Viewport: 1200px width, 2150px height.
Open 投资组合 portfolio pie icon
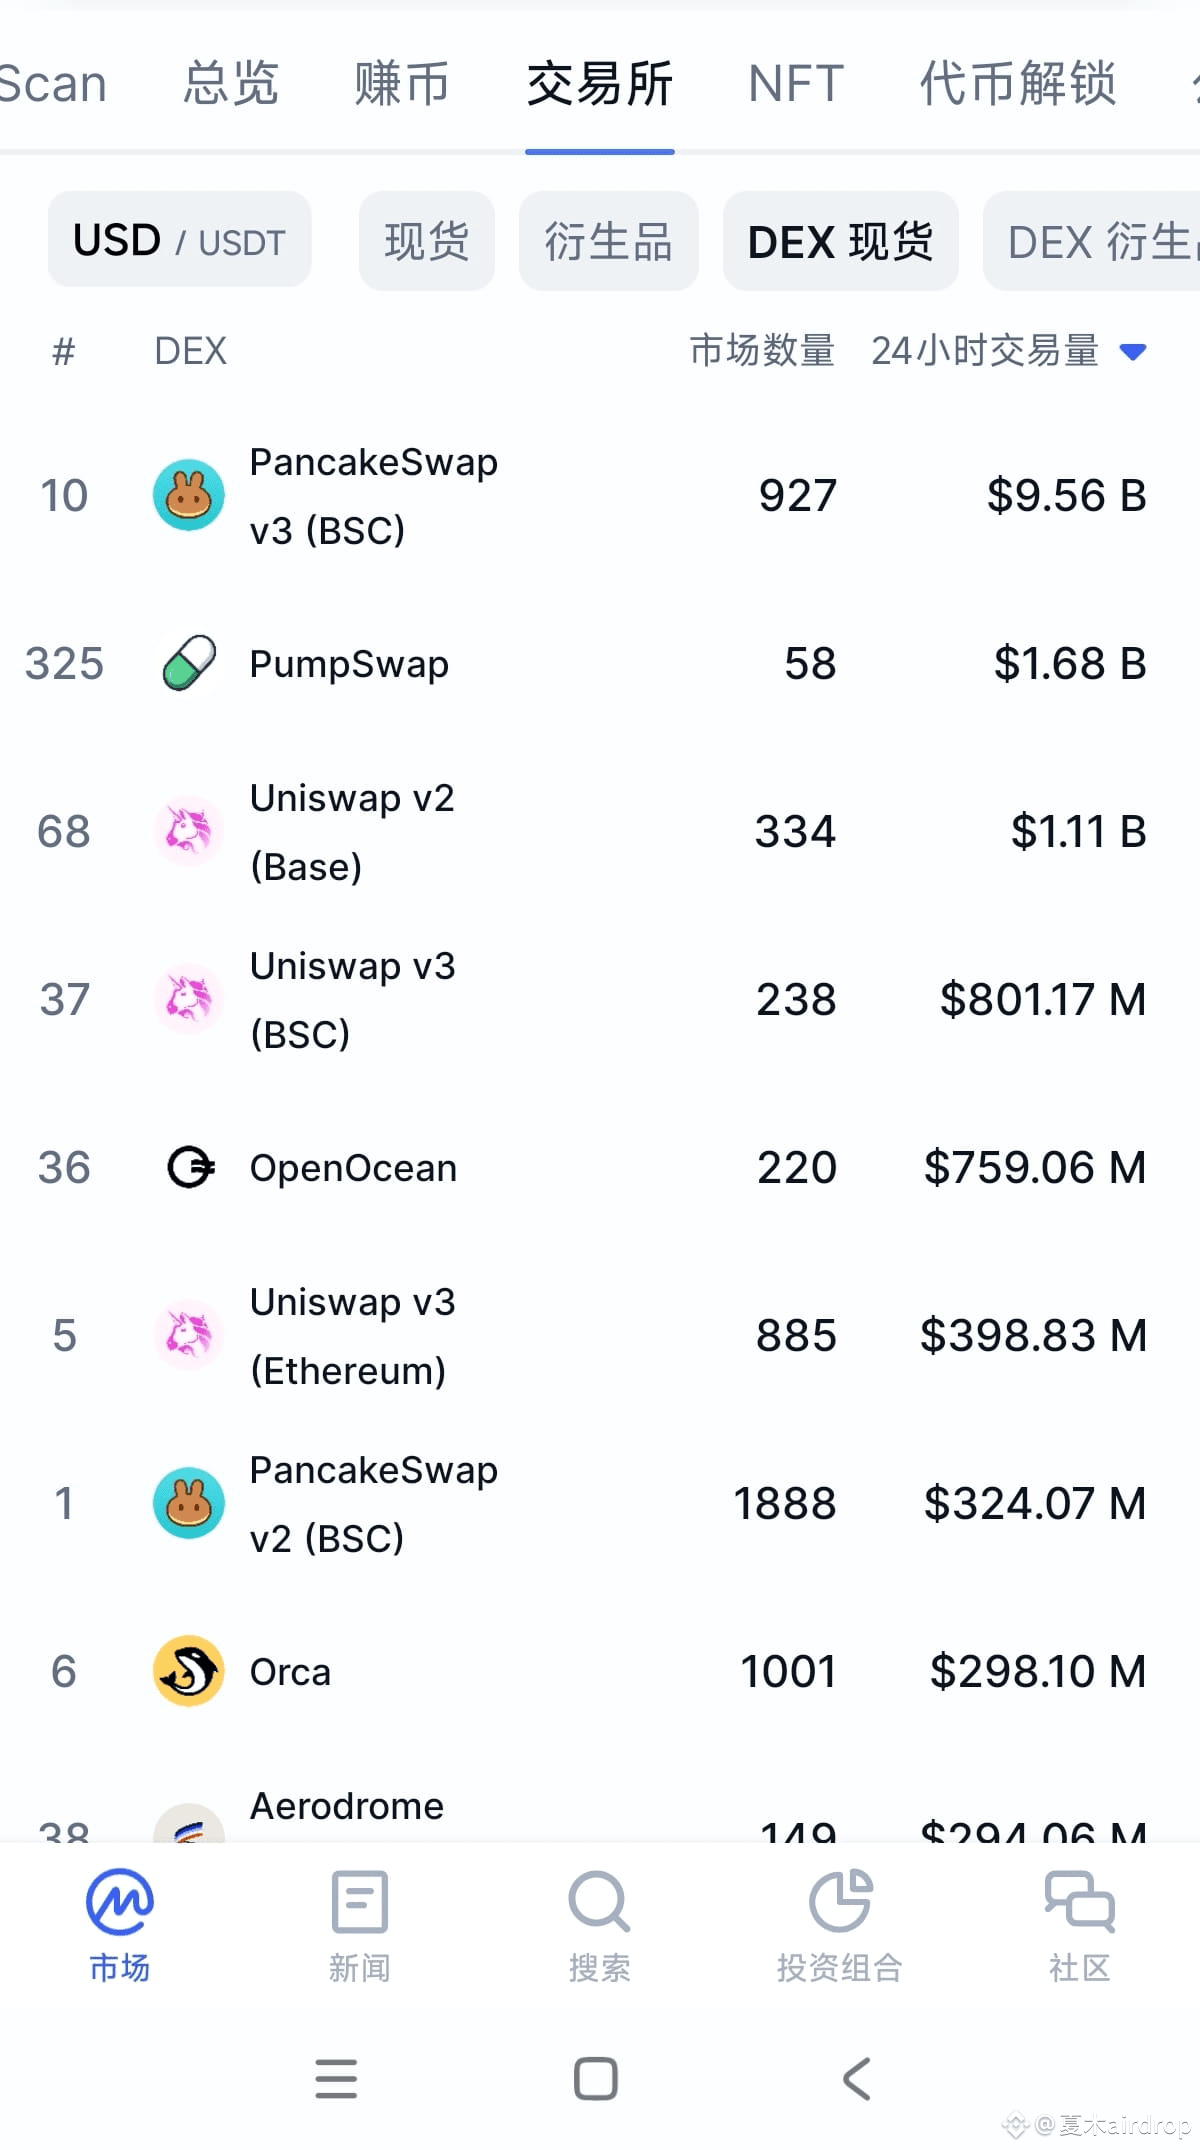(840, 1901)
